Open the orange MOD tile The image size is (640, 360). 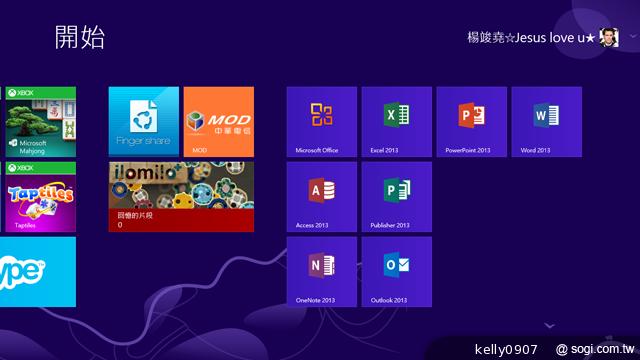[x=219, y=122]
